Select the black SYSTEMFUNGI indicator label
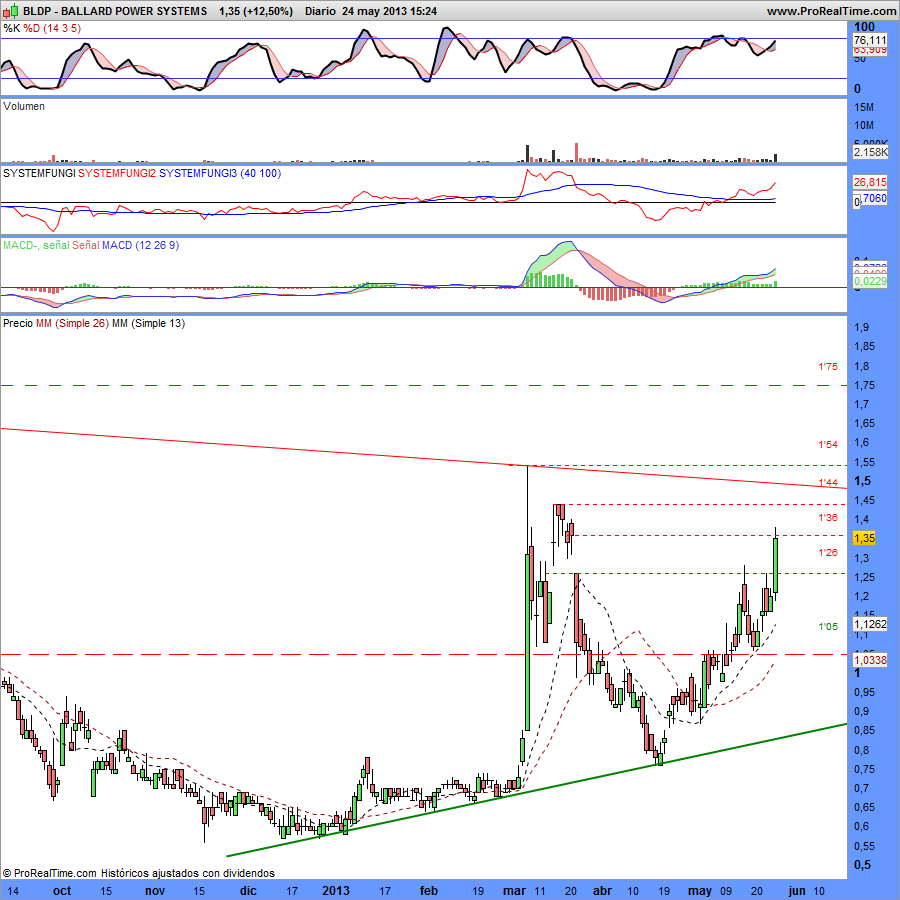 (39, 173)
